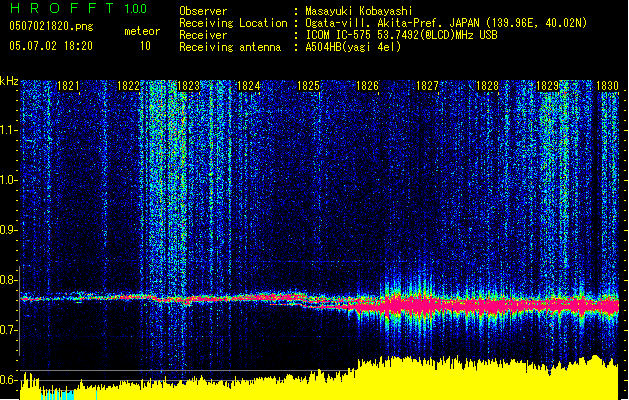Click the 1827 time marker
The image size is (629, 400).
click(427, 86)
